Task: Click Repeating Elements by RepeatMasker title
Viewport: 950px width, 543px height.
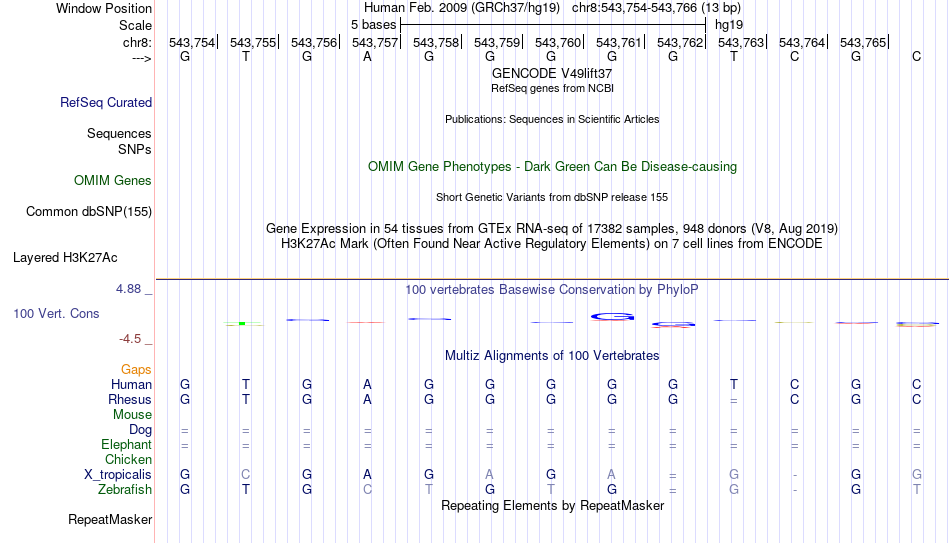Action: pyautogui.click(x=552, y=505)
